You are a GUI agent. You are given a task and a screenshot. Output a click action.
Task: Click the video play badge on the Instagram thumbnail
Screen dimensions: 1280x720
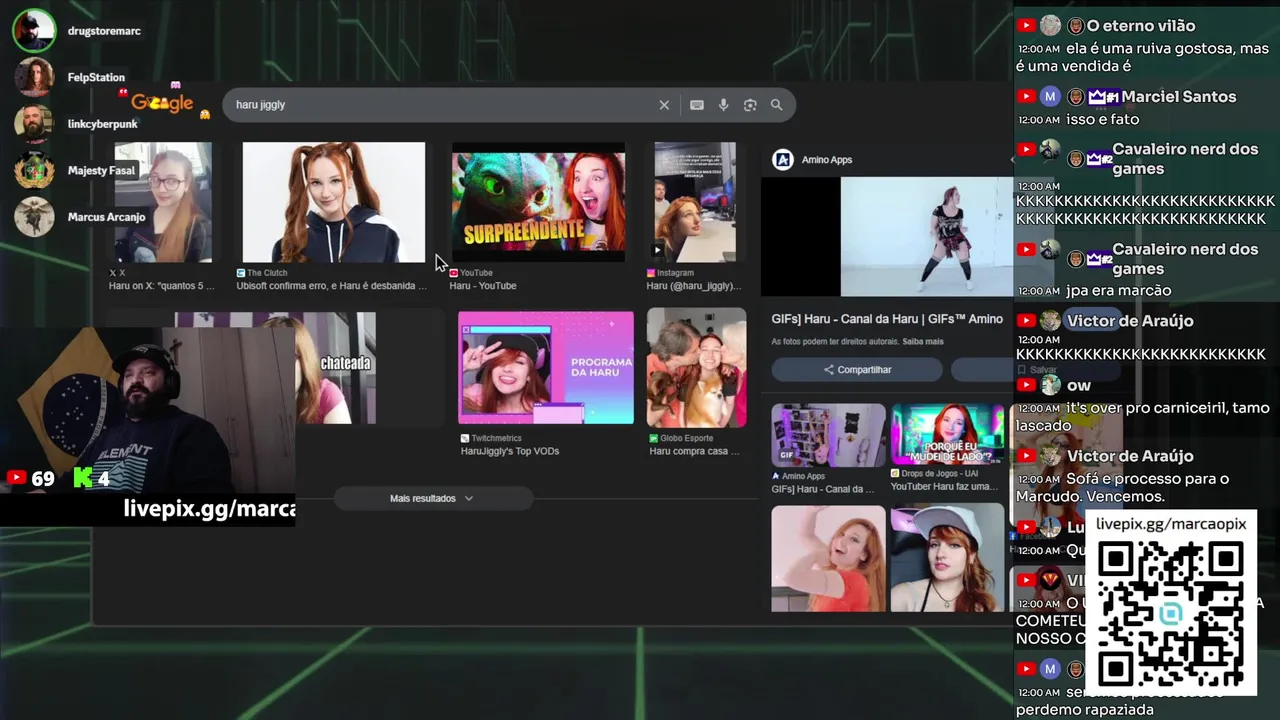(657, 250)
